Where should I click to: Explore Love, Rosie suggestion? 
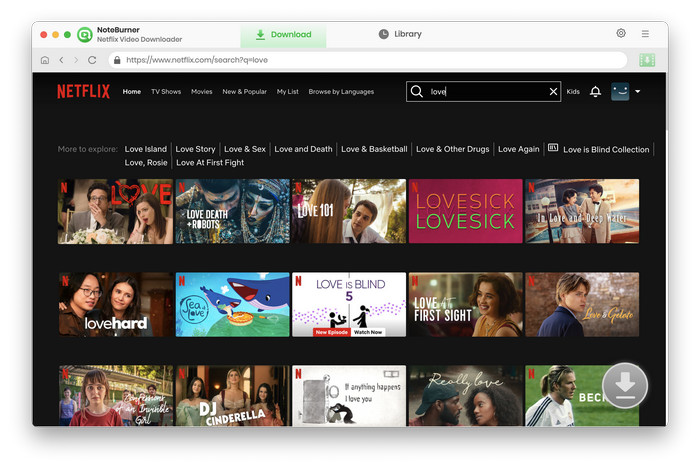tap(146, 162)
